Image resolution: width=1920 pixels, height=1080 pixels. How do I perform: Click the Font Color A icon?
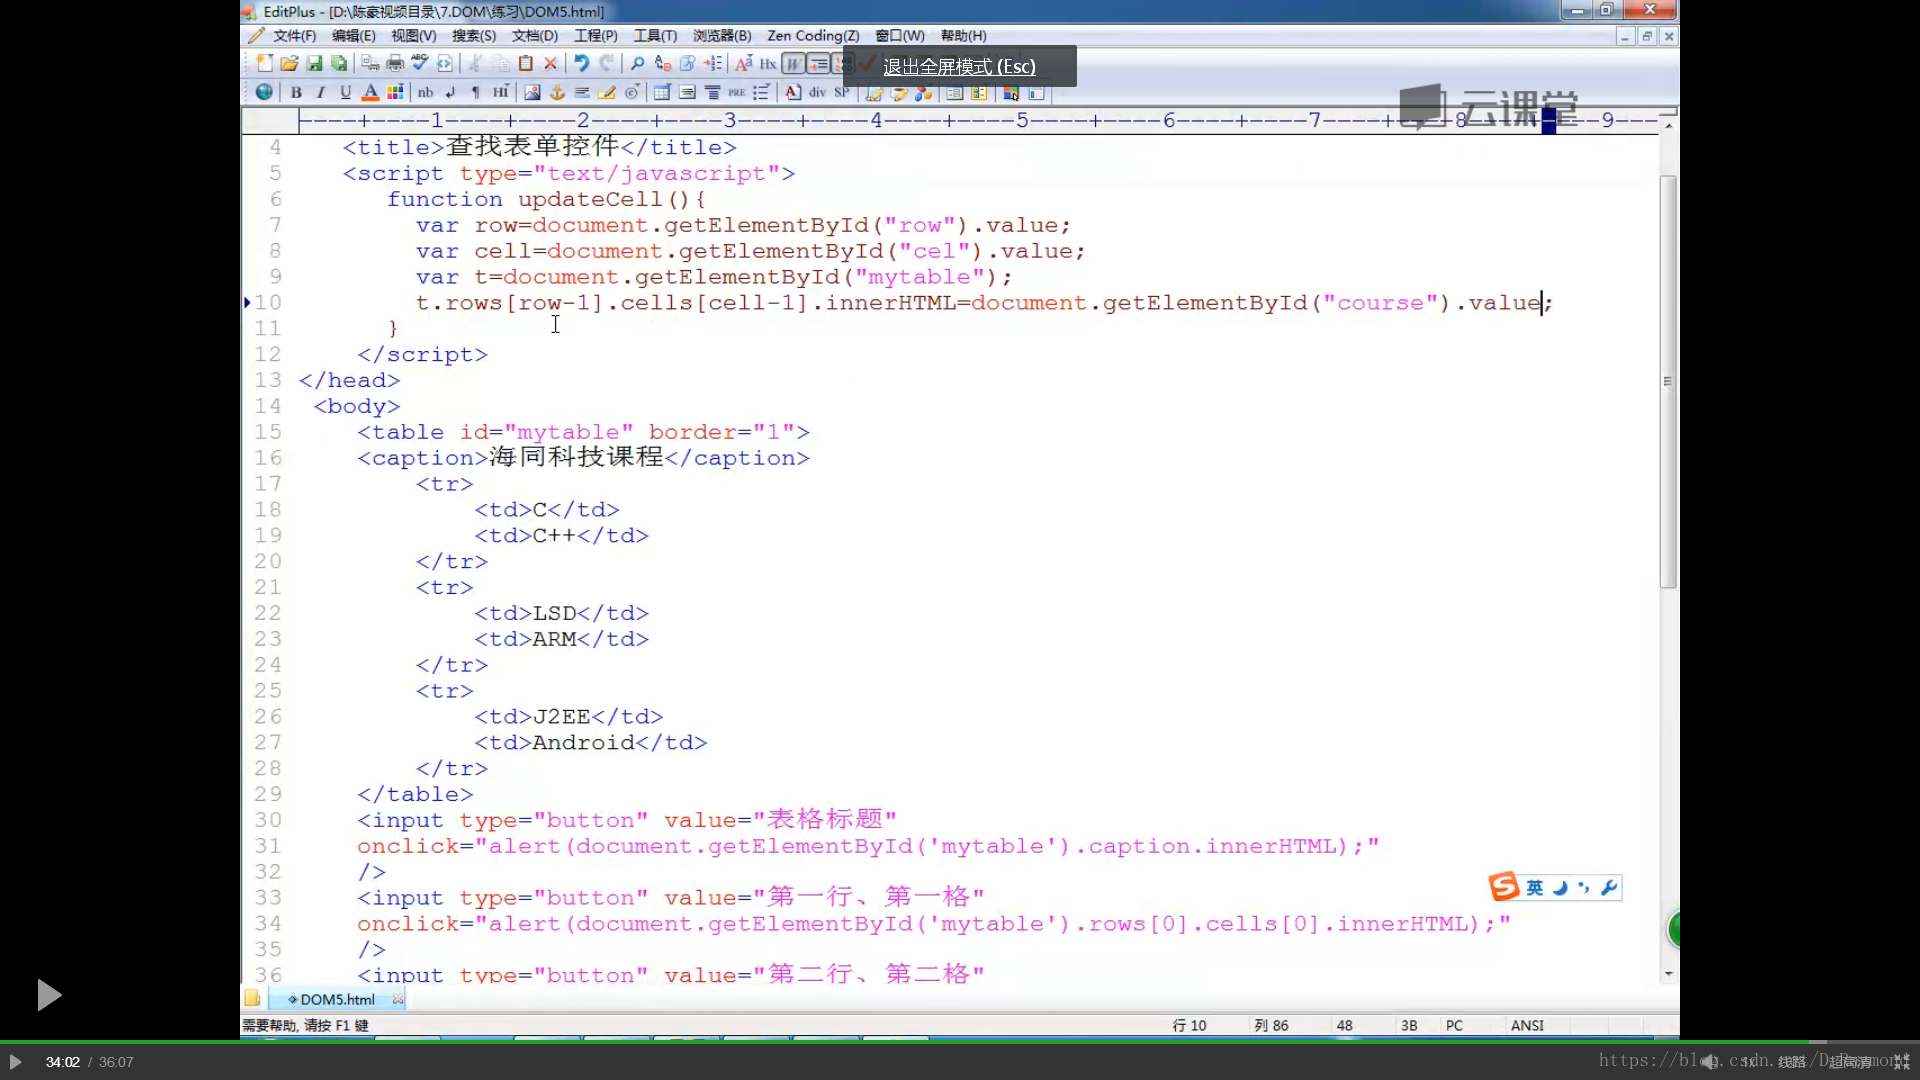[370, 92]
